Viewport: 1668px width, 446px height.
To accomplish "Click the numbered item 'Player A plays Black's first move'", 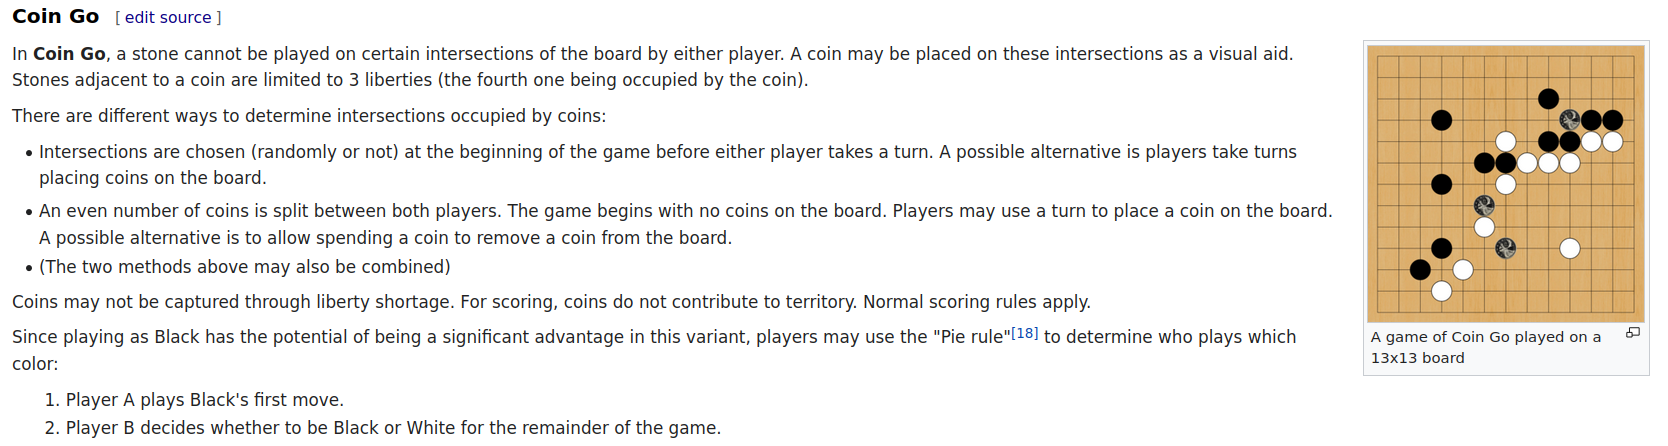I will (x=204, y=400).
